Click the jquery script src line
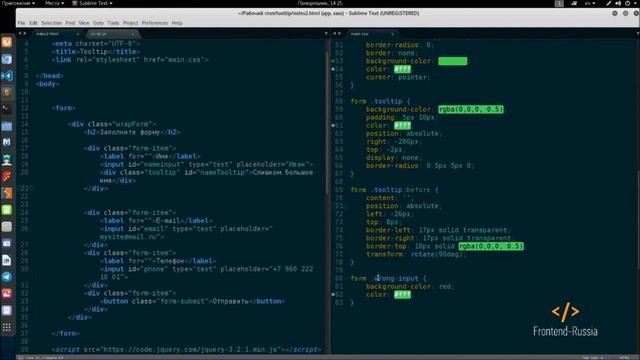Image resolution: width=640 pixels, height=360 pixels. 187,349
